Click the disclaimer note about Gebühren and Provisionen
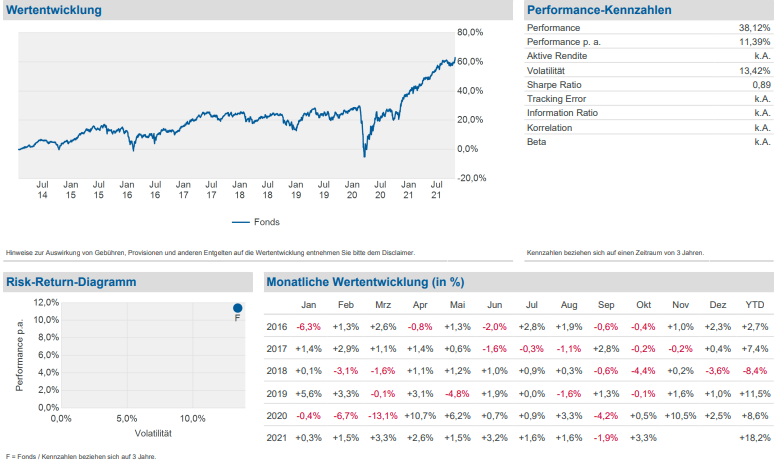The width and height of the screenshot is (778, 464). point(210,253)
